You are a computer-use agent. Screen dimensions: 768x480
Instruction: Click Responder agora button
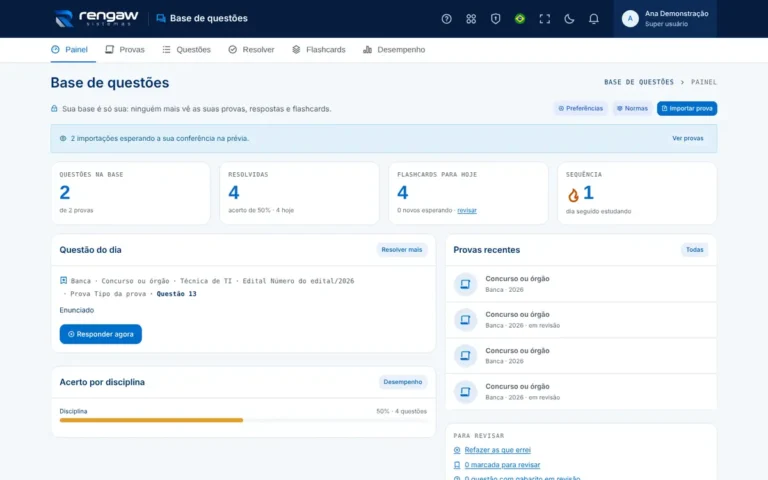click(x=100, y=334)
